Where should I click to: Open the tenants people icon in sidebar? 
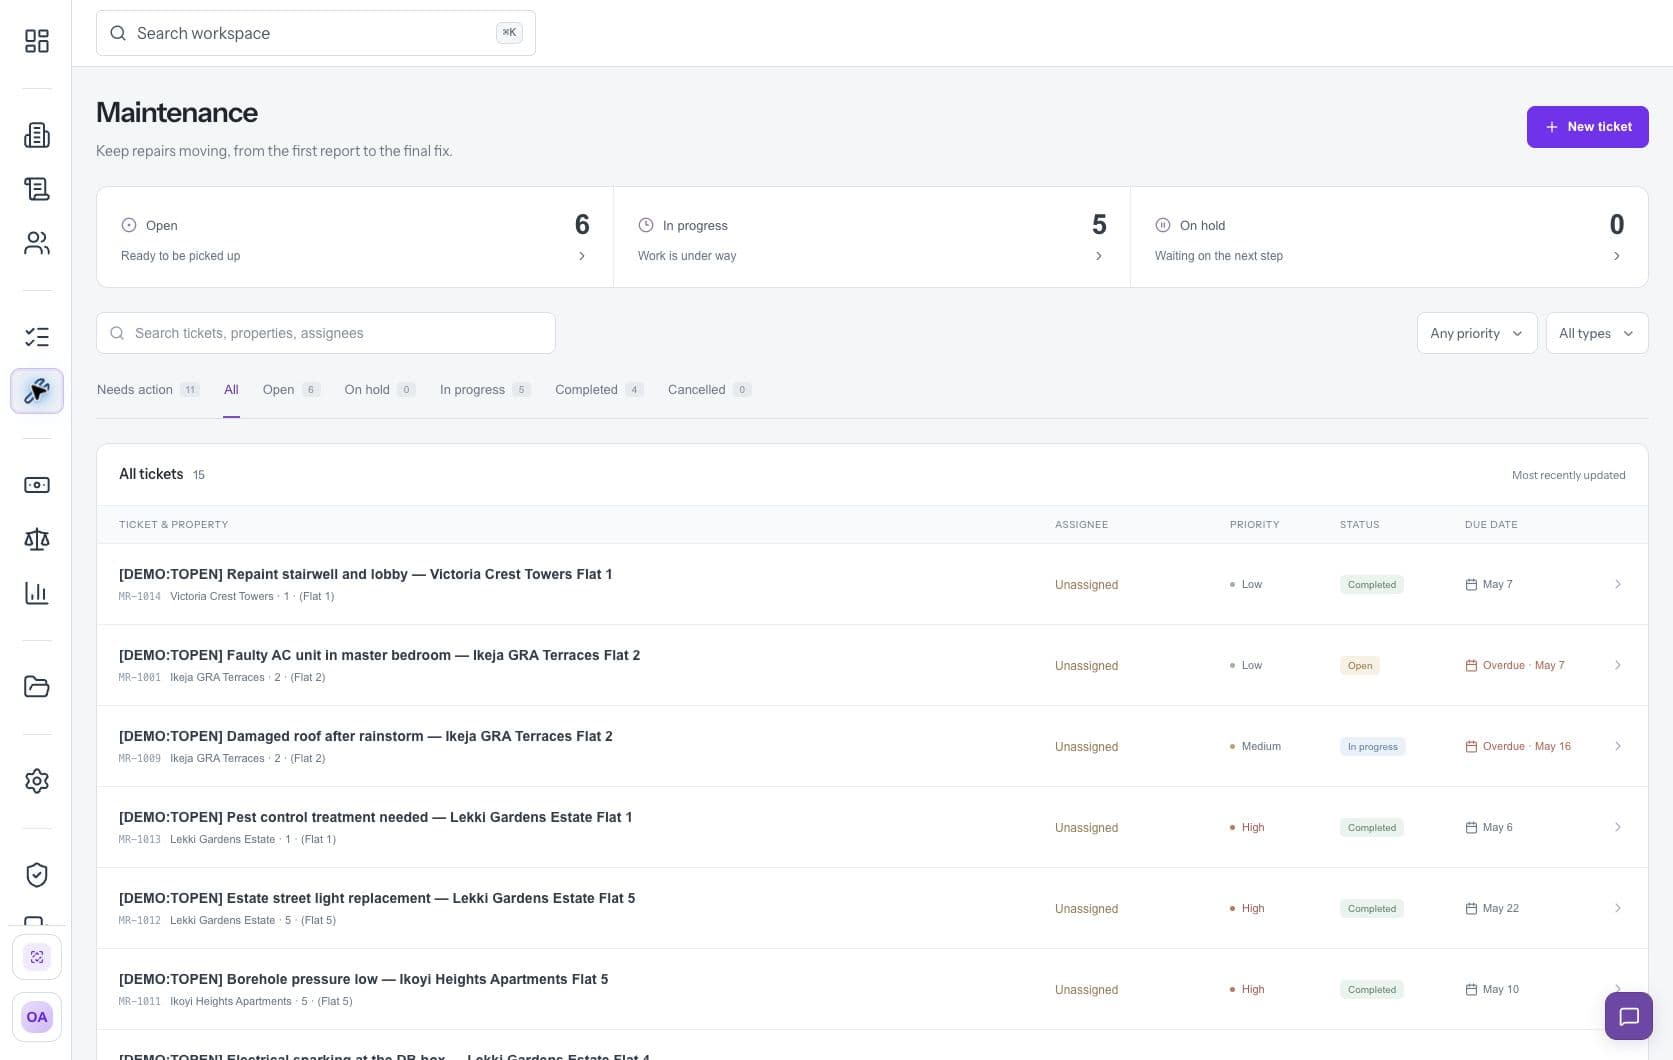37,243
